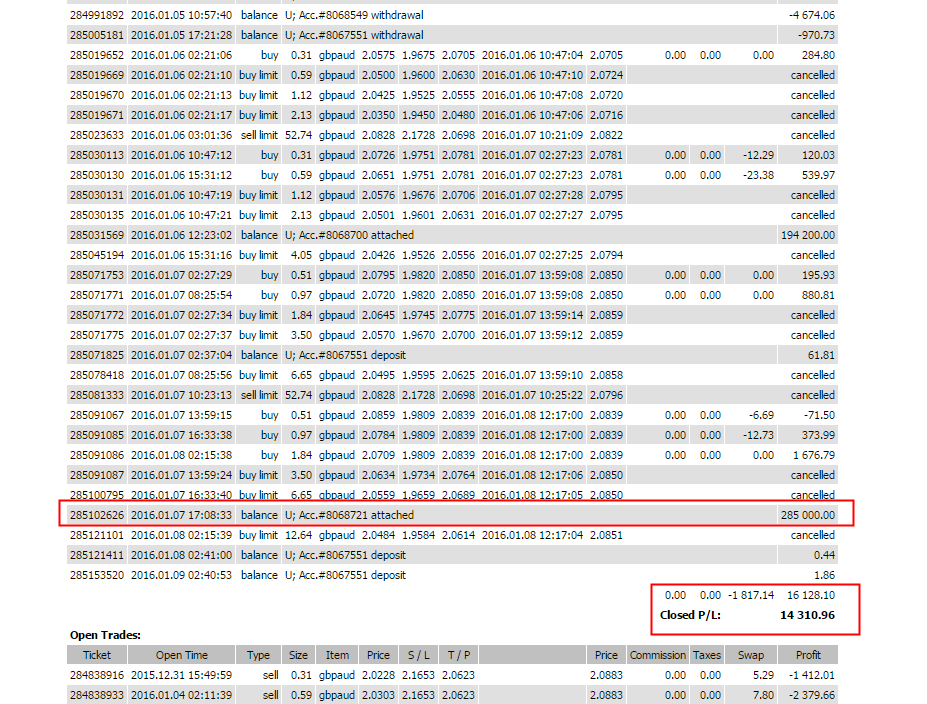This screenshot has height=704, width=927.
Task: Select open trade ticket 284838916
Action: point(97,675)
